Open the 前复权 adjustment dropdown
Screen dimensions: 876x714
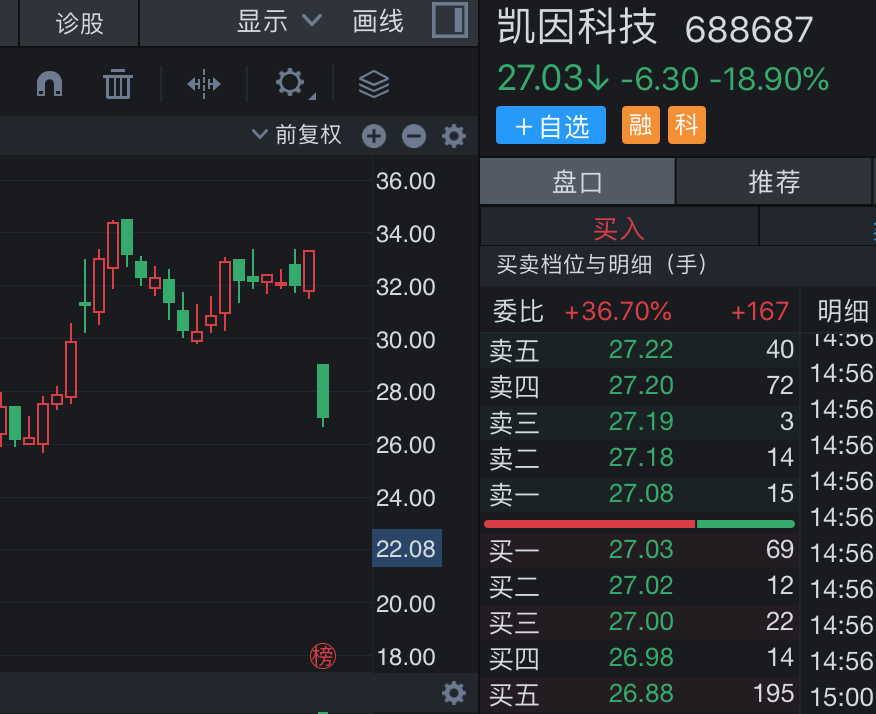[x=297, y=135]
